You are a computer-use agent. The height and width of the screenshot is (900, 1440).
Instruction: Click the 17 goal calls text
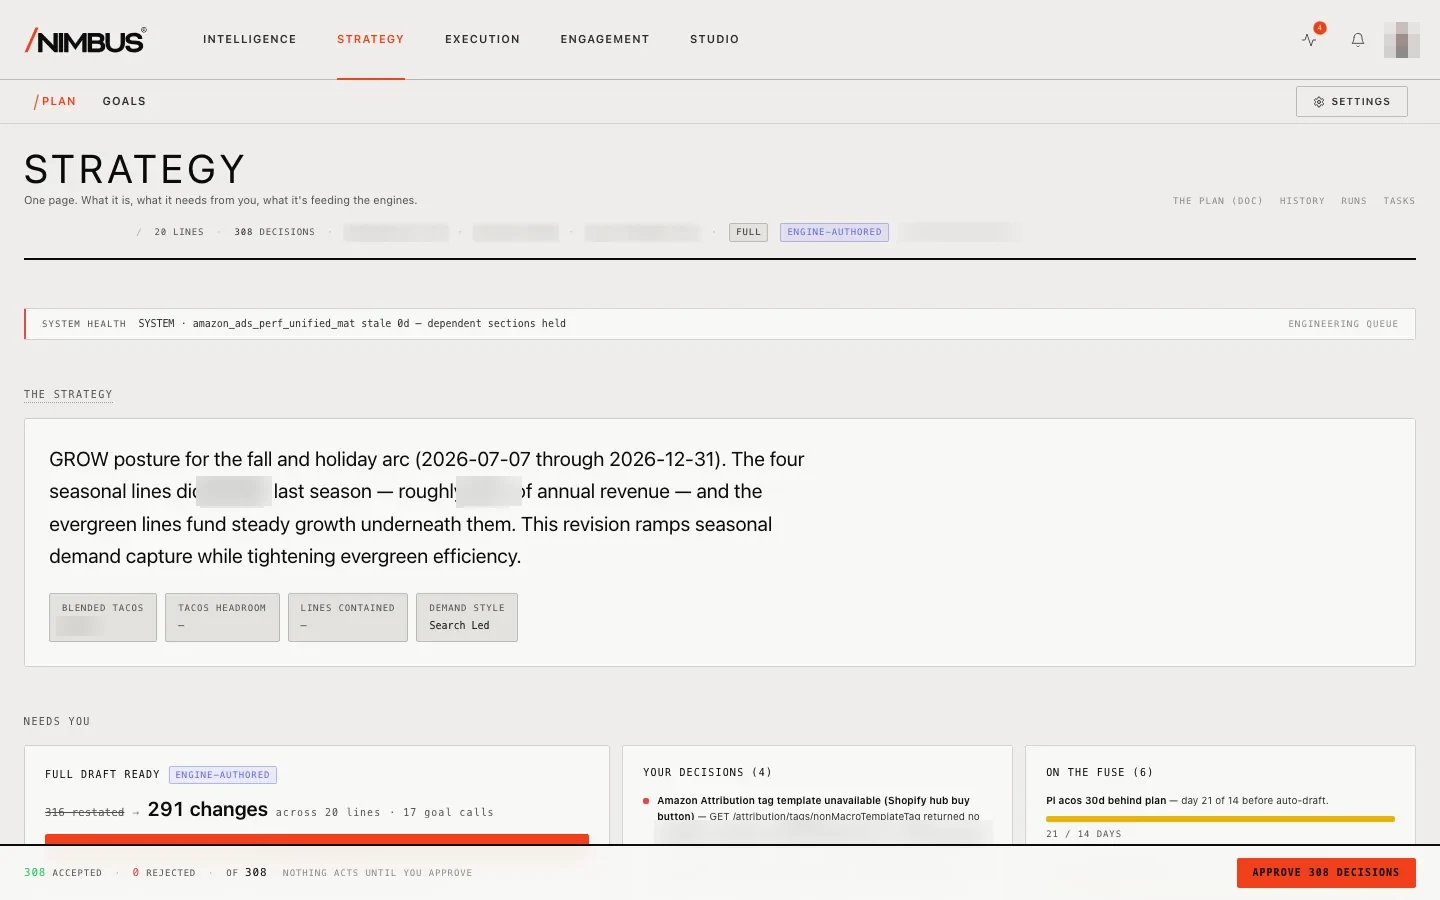(x=448, y=813)
